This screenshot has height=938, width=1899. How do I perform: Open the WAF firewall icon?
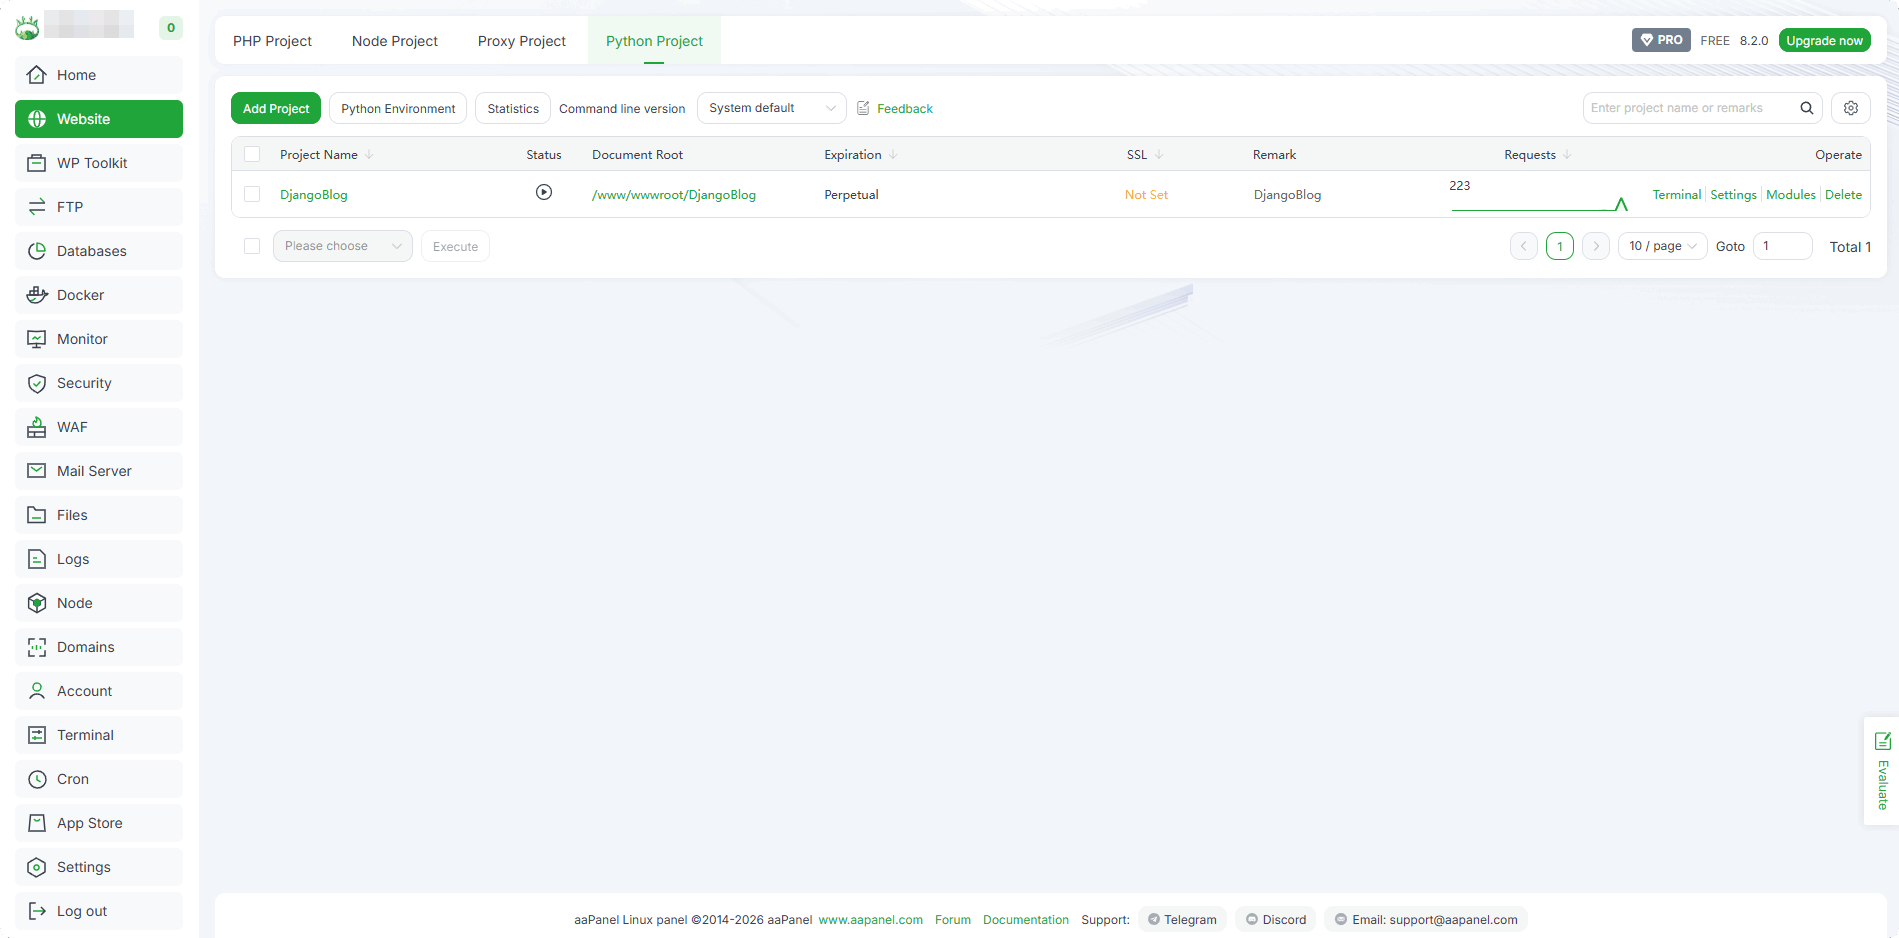pyautogui.click(x=37, y=427)
